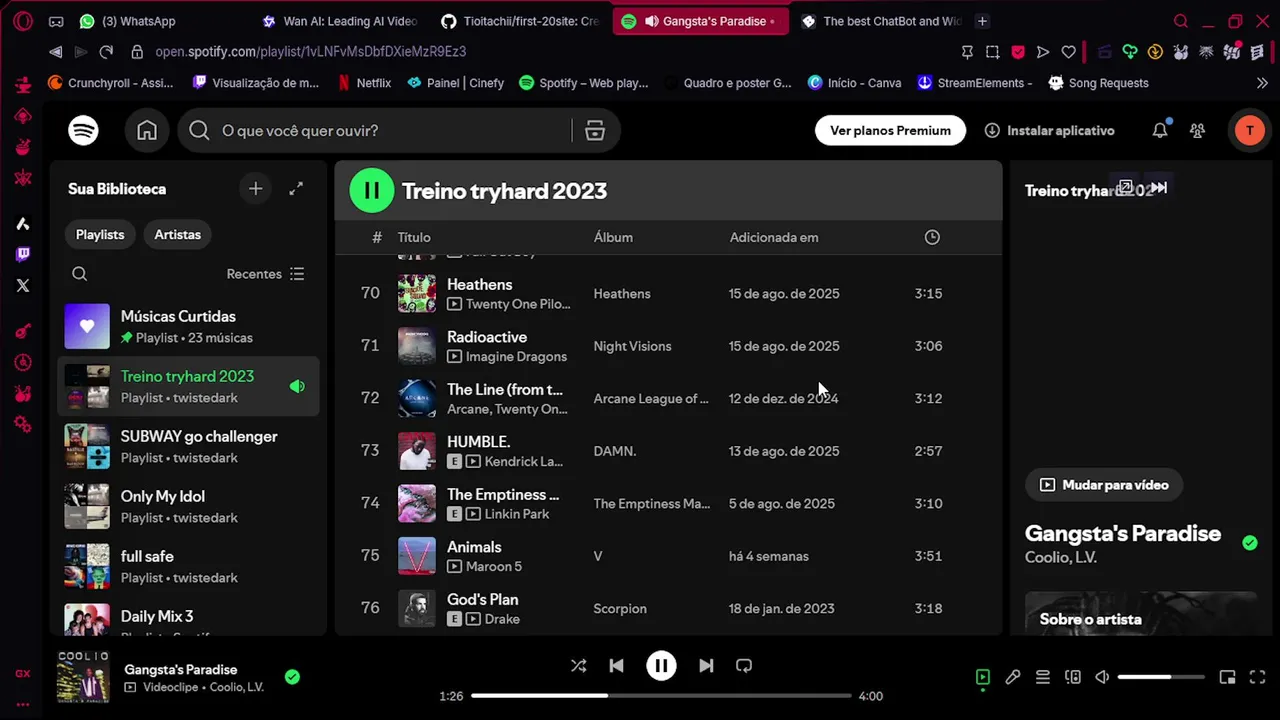Open Twitch in the Opera sidebar

pos(23,255)
